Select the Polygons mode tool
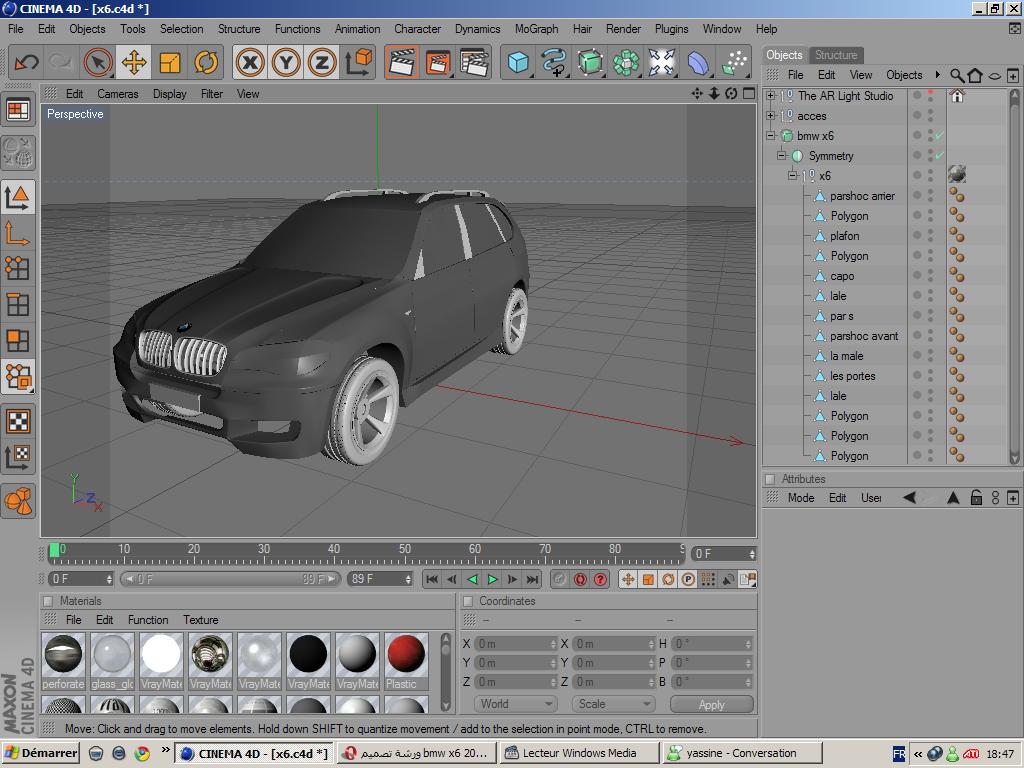Viewport: 1024px width, 768px height. (18, 341)
